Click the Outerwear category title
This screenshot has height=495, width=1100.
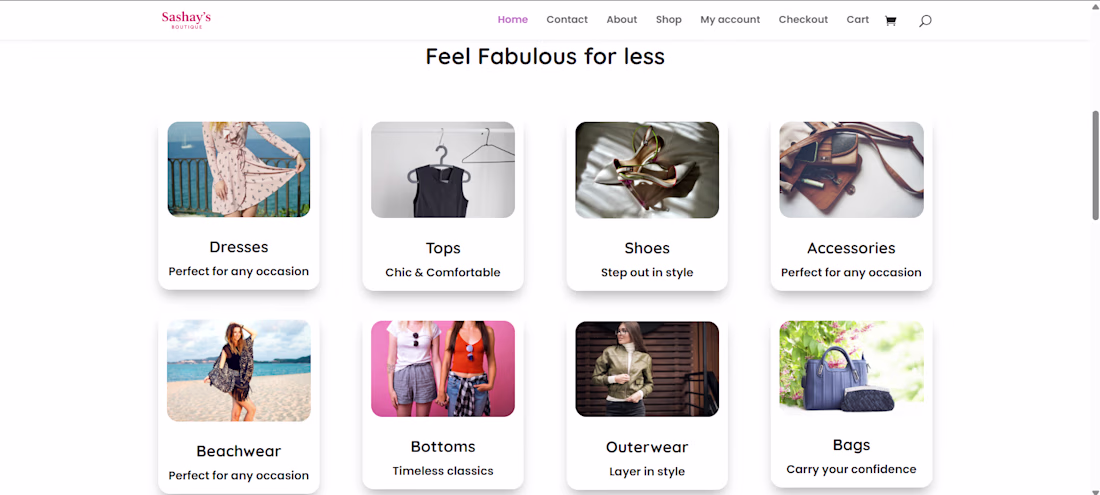pos(647,447)
